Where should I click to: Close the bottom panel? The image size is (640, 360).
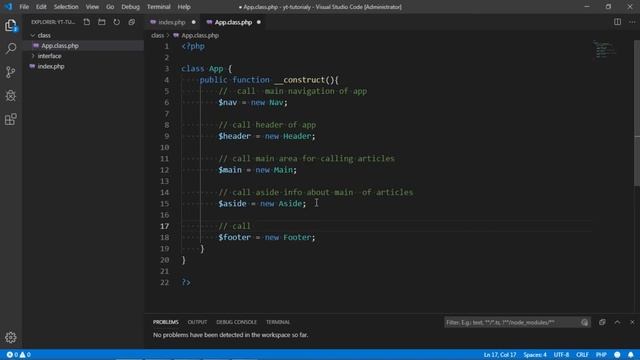tap(632, 322)
